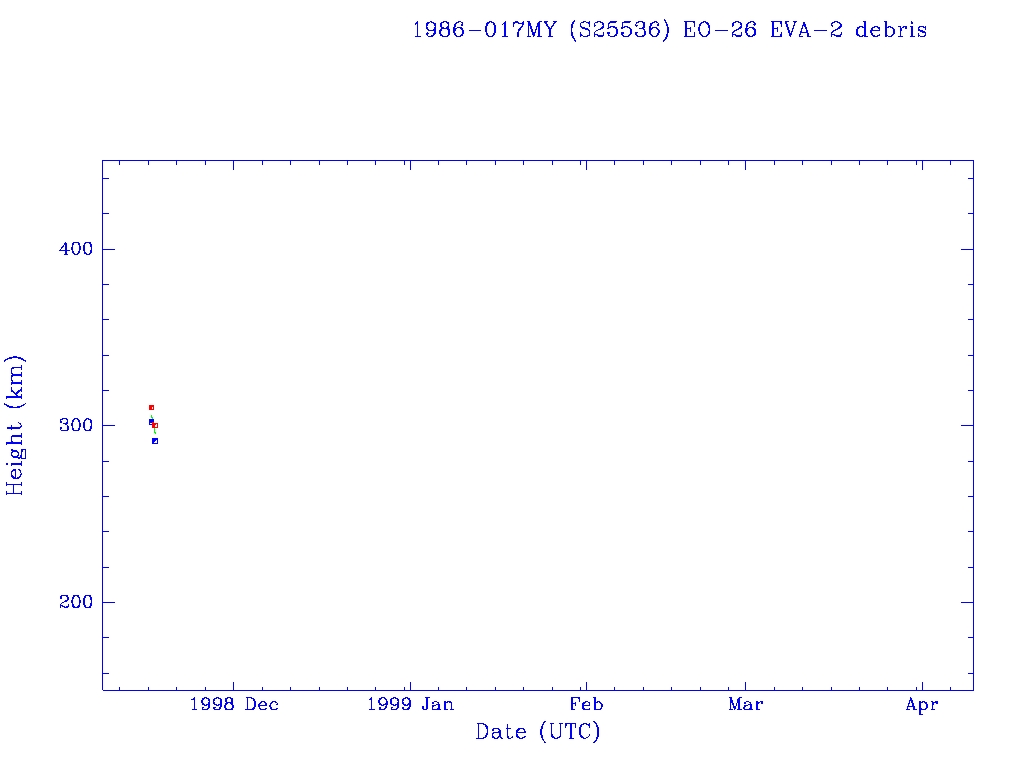Click the topmost red data marker
1024x768 pixels.
click(151, 407)
